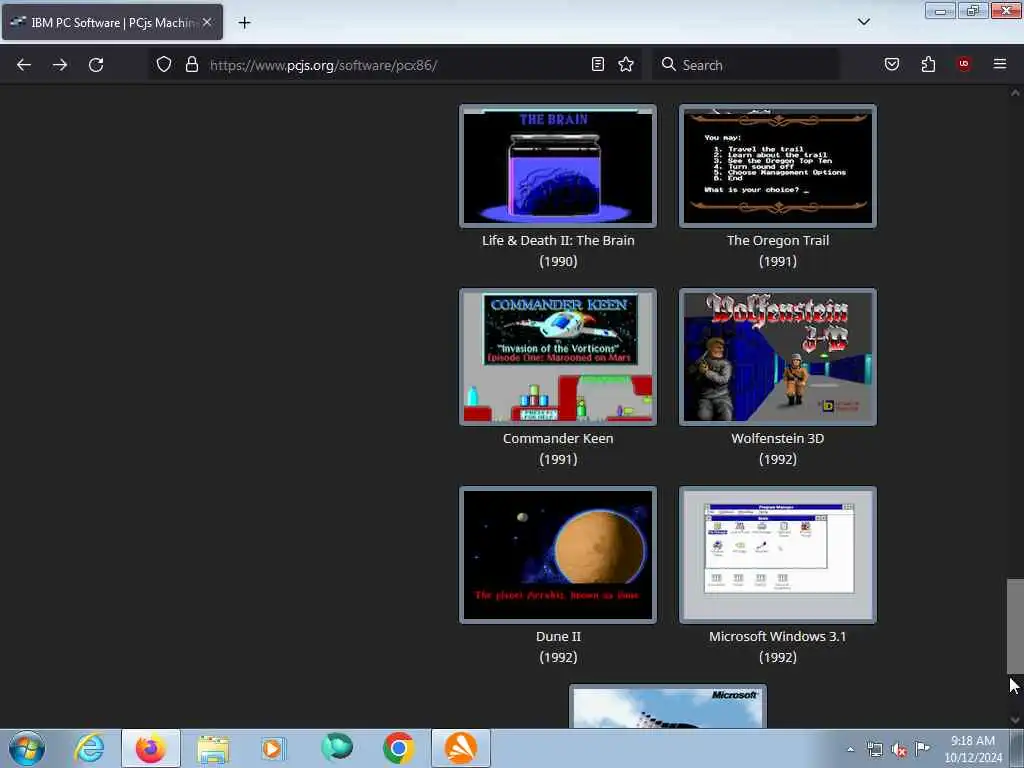Click the Show desktop strip by the clock

click(x=1017, y=748)
